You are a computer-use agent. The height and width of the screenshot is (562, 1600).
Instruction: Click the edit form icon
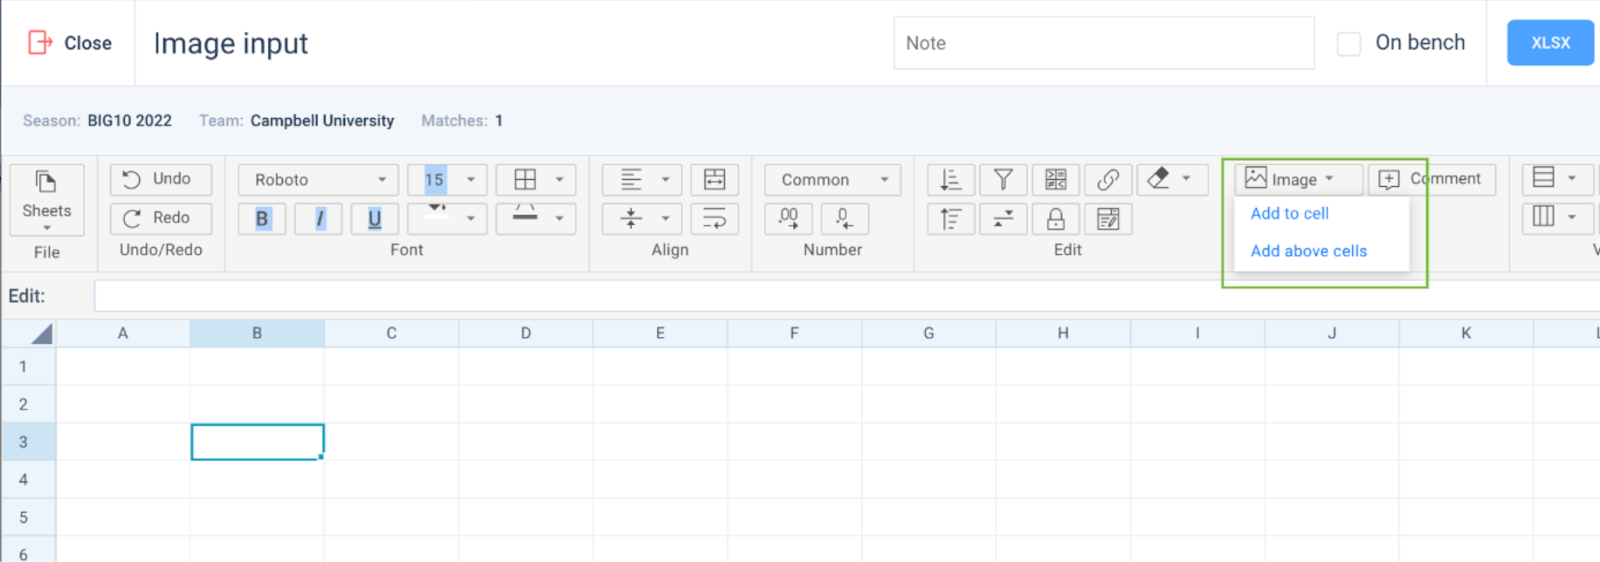click(1108, 218)
